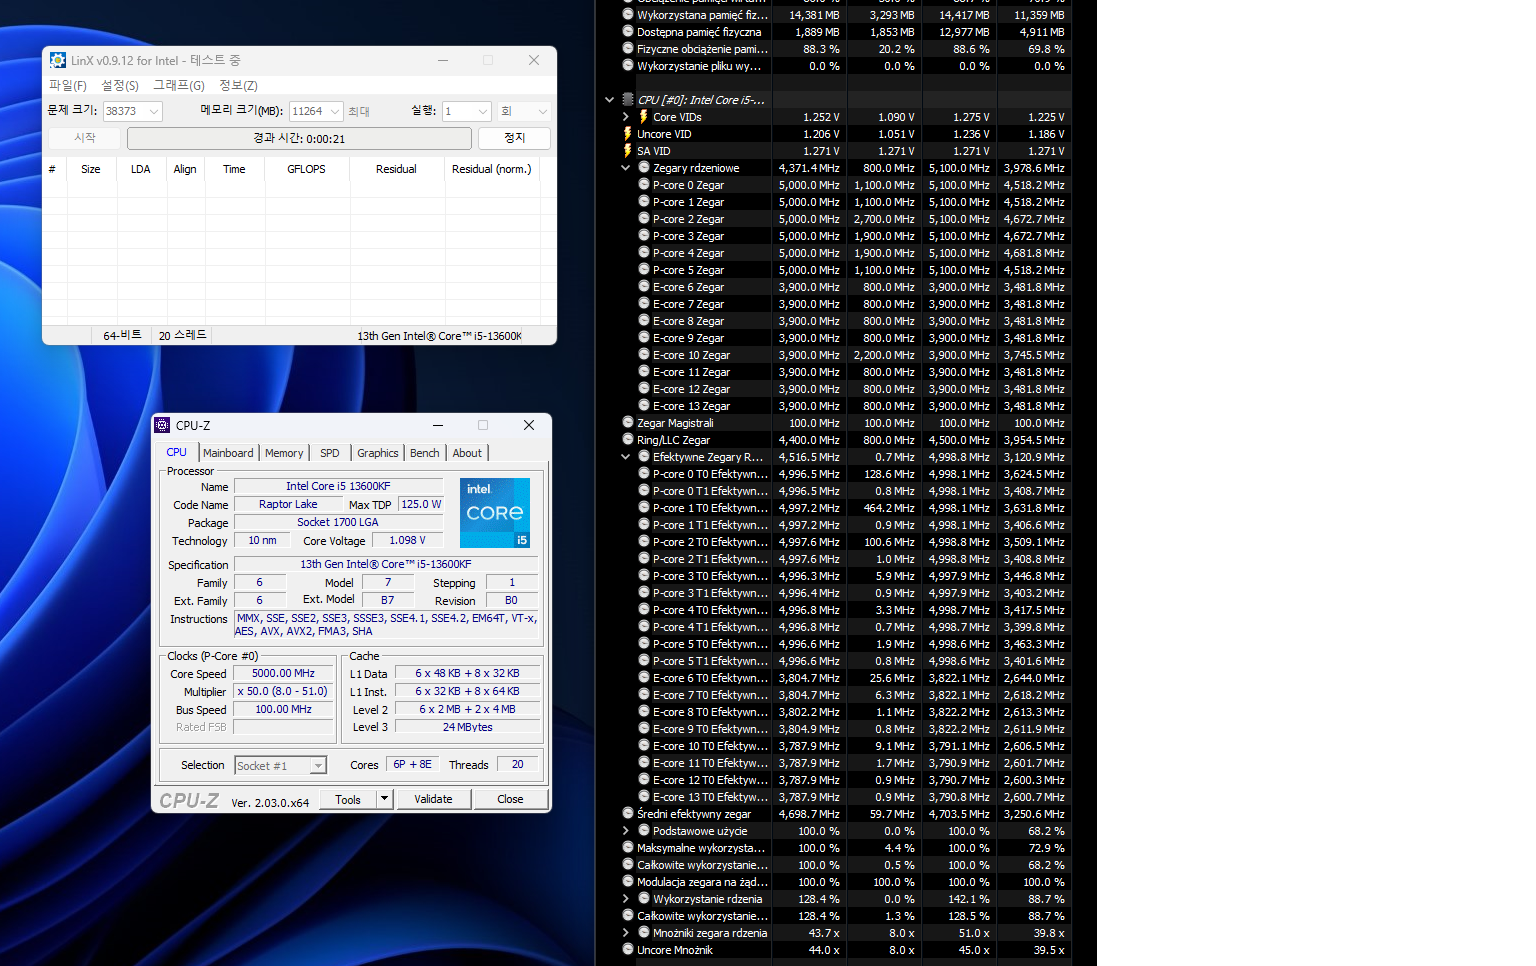Click the CPU-Z Tools button

pos(348,799)
